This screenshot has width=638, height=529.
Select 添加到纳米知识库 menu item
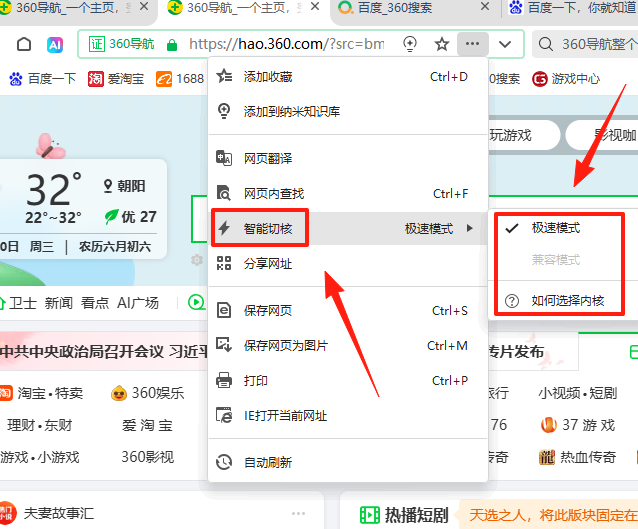pos(348,111)
